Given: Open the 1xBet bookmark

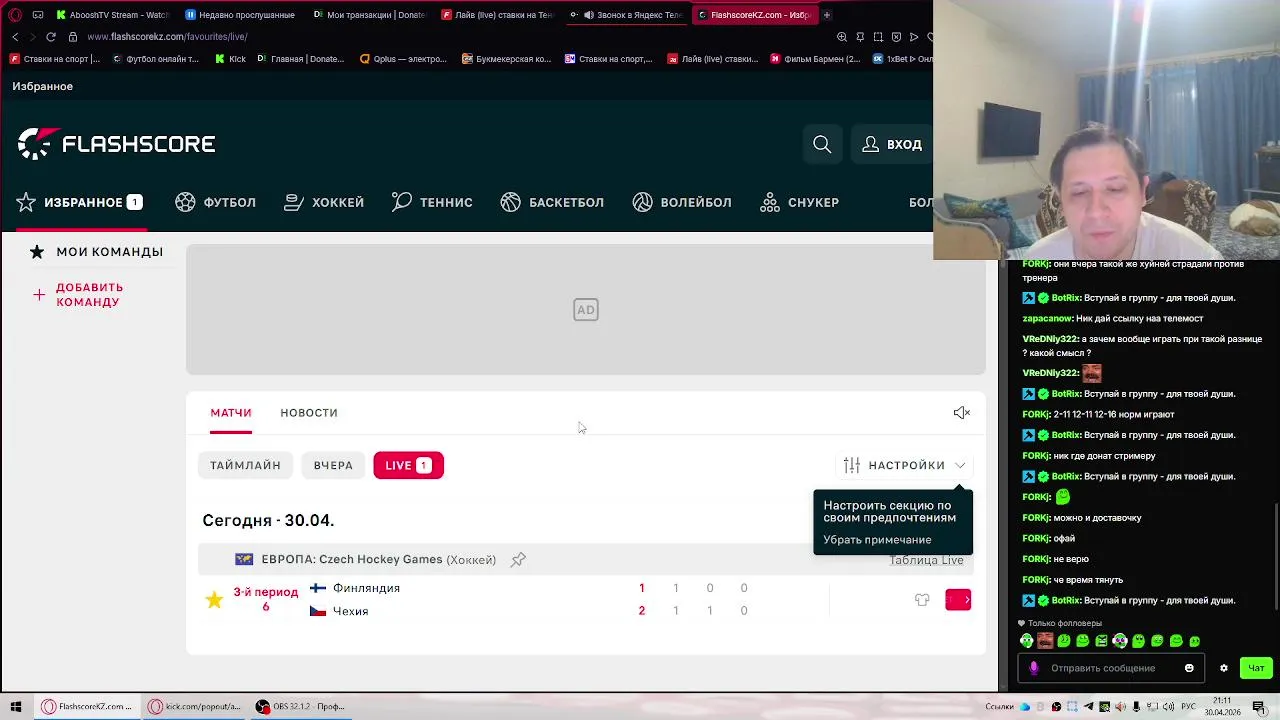Looking at the screenshot, I should [902, 59].
